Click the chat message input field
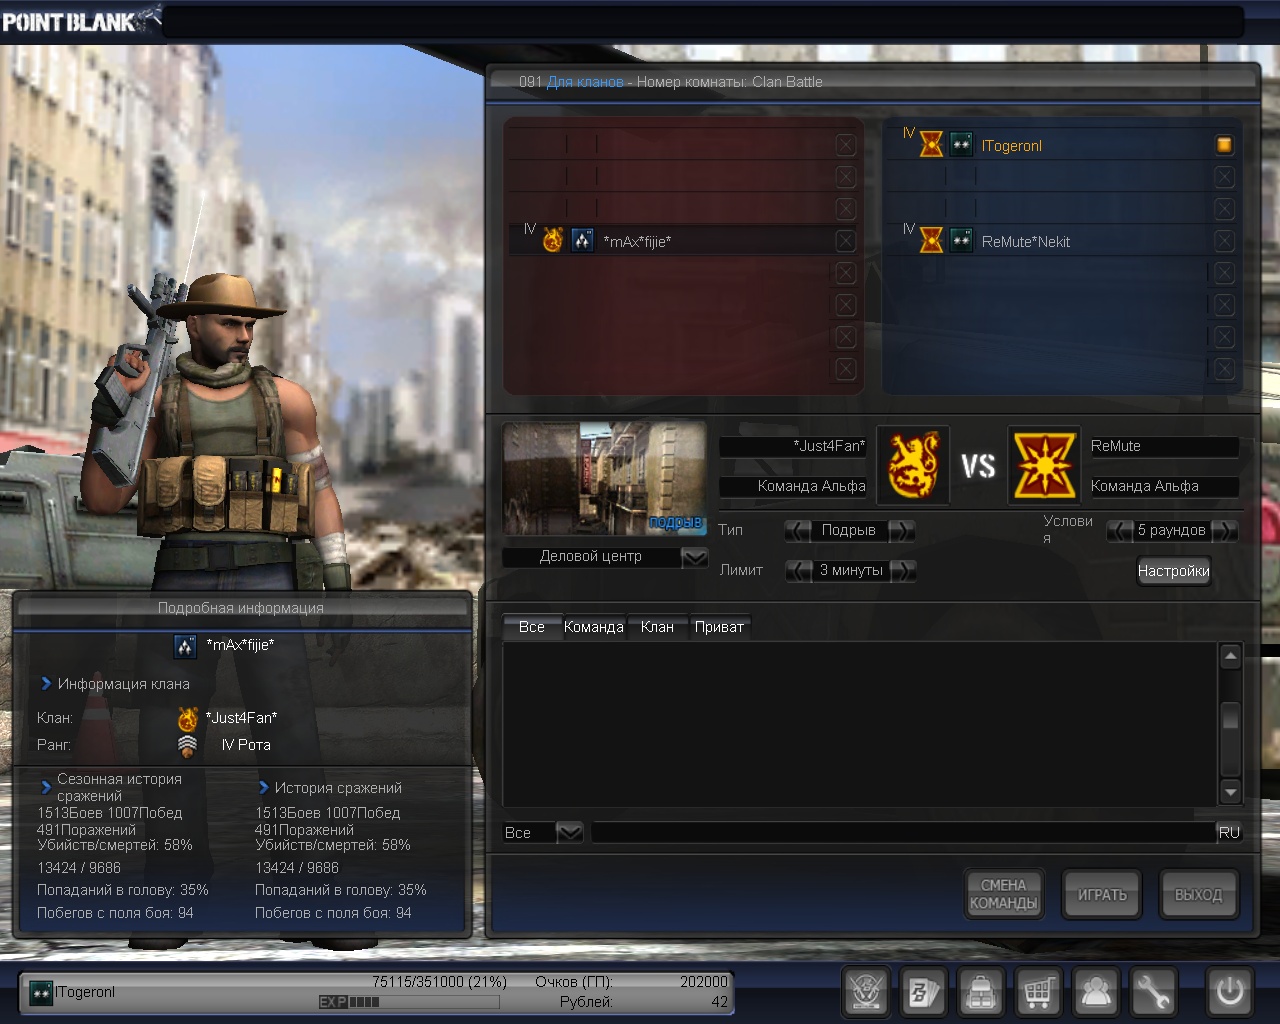This screenshot has width=1280, height=1024. coord(900,832)
